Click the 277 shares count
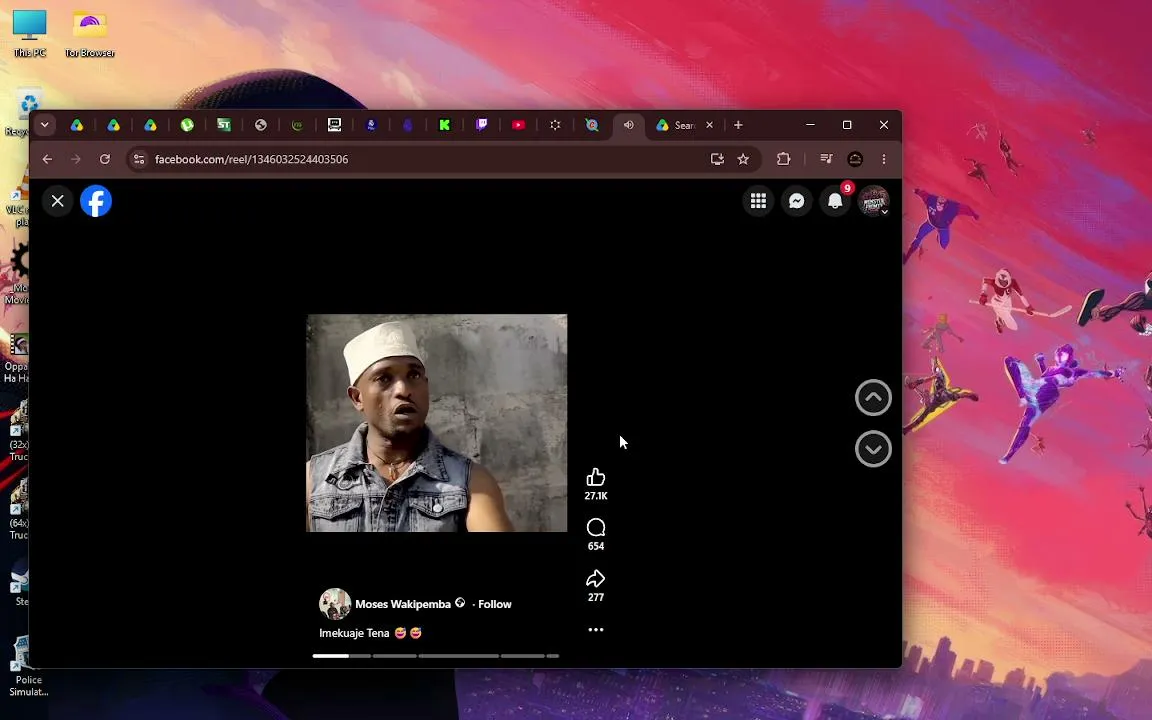This screenshot has width=1152, height=720. 596,597
